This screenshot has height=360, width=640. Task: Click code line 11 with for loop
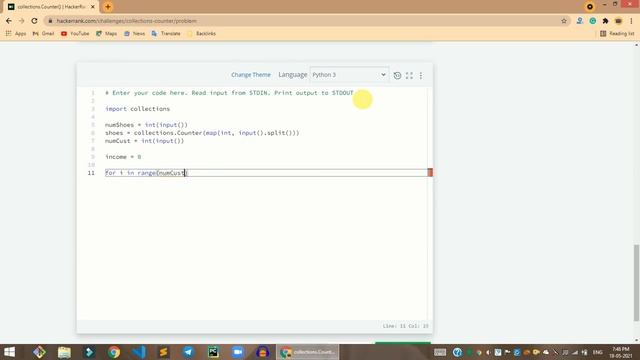[x=266, y=173]
